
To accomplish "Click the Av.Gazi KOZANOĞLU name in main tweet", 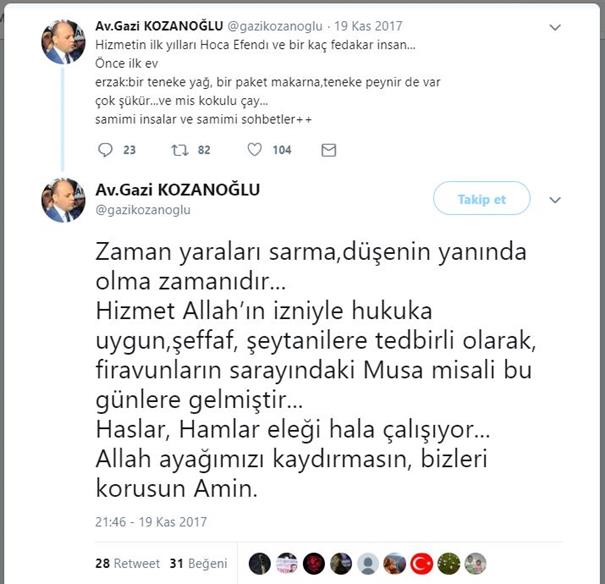I will click(x=177, y=189).
